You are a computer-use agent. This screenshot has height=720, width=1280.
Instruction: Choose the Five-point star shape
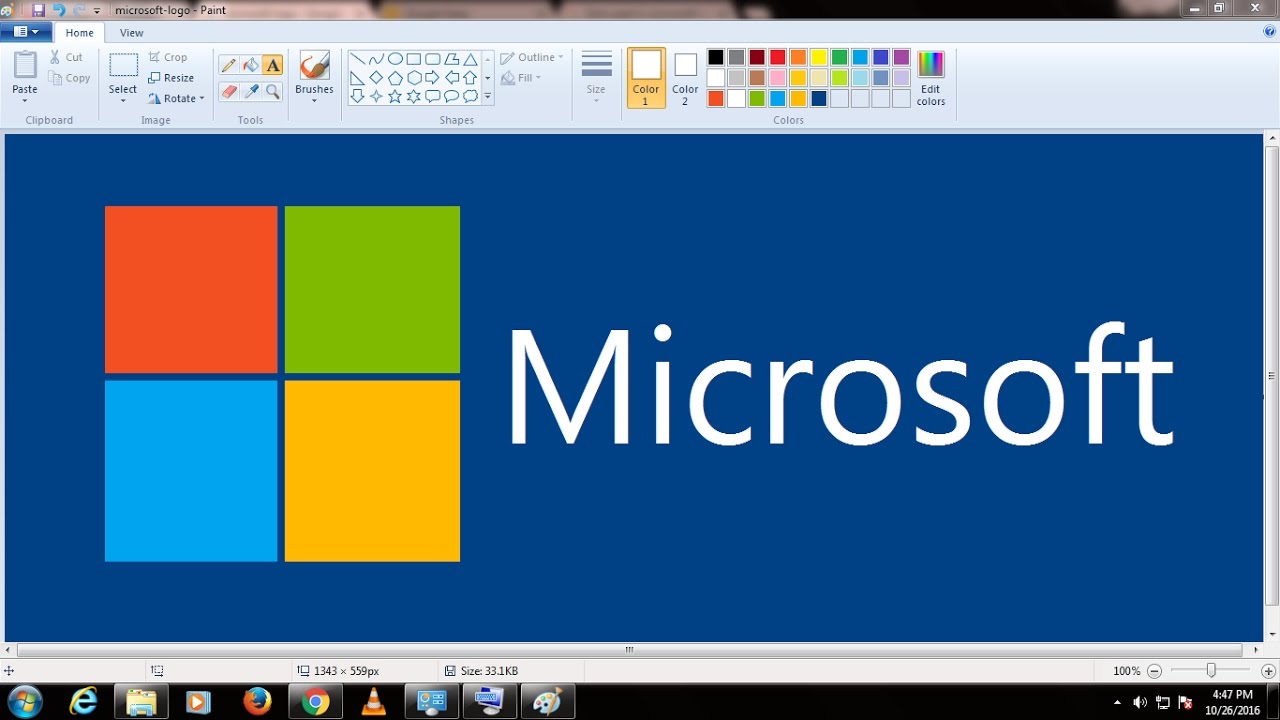[395, 96]
